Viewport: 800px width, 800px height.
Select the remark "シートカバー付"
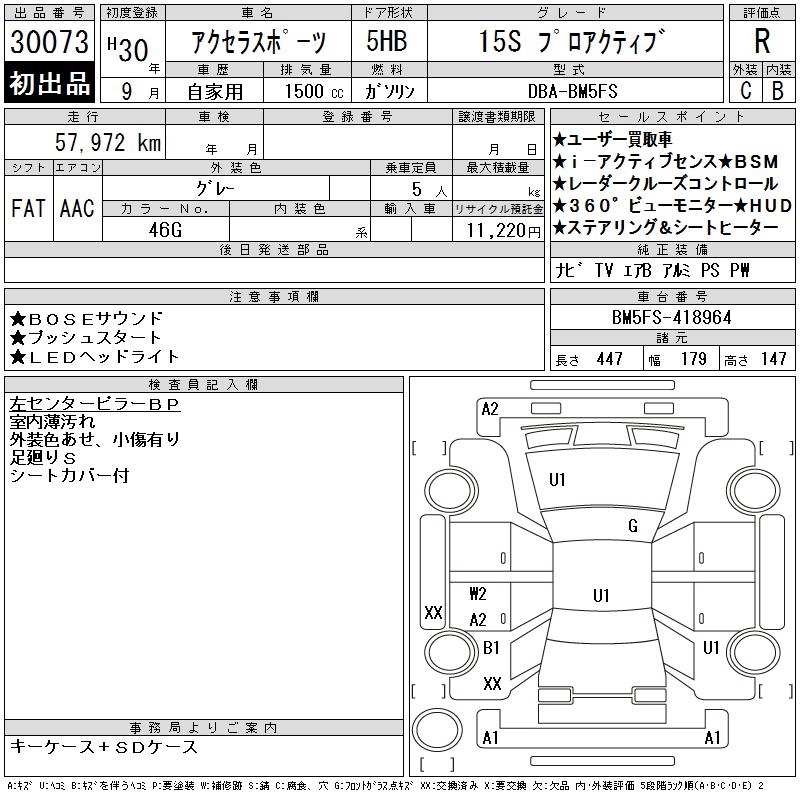69,476
